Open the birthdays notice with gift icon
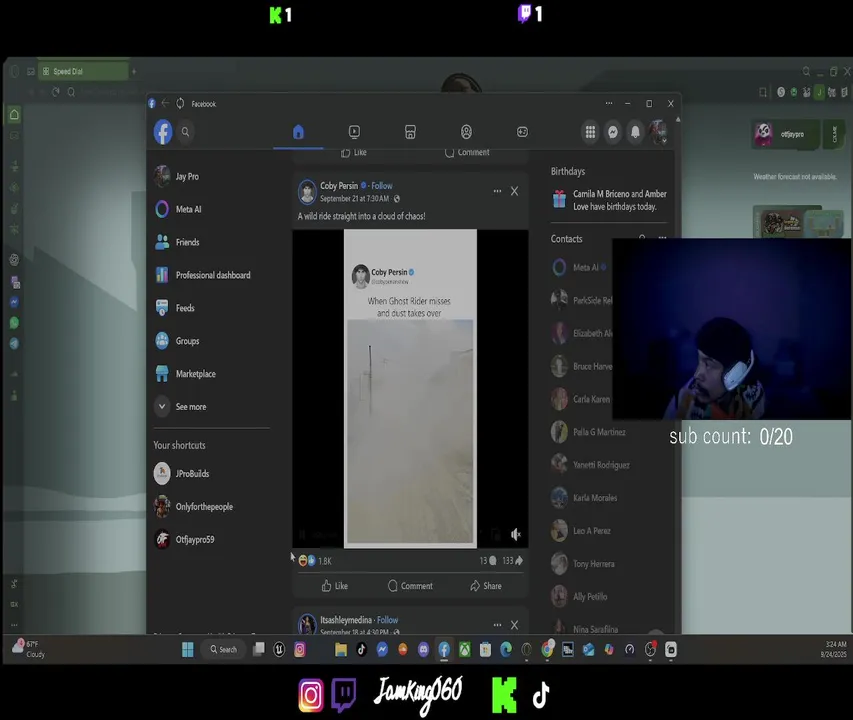 tap(609, 200)
